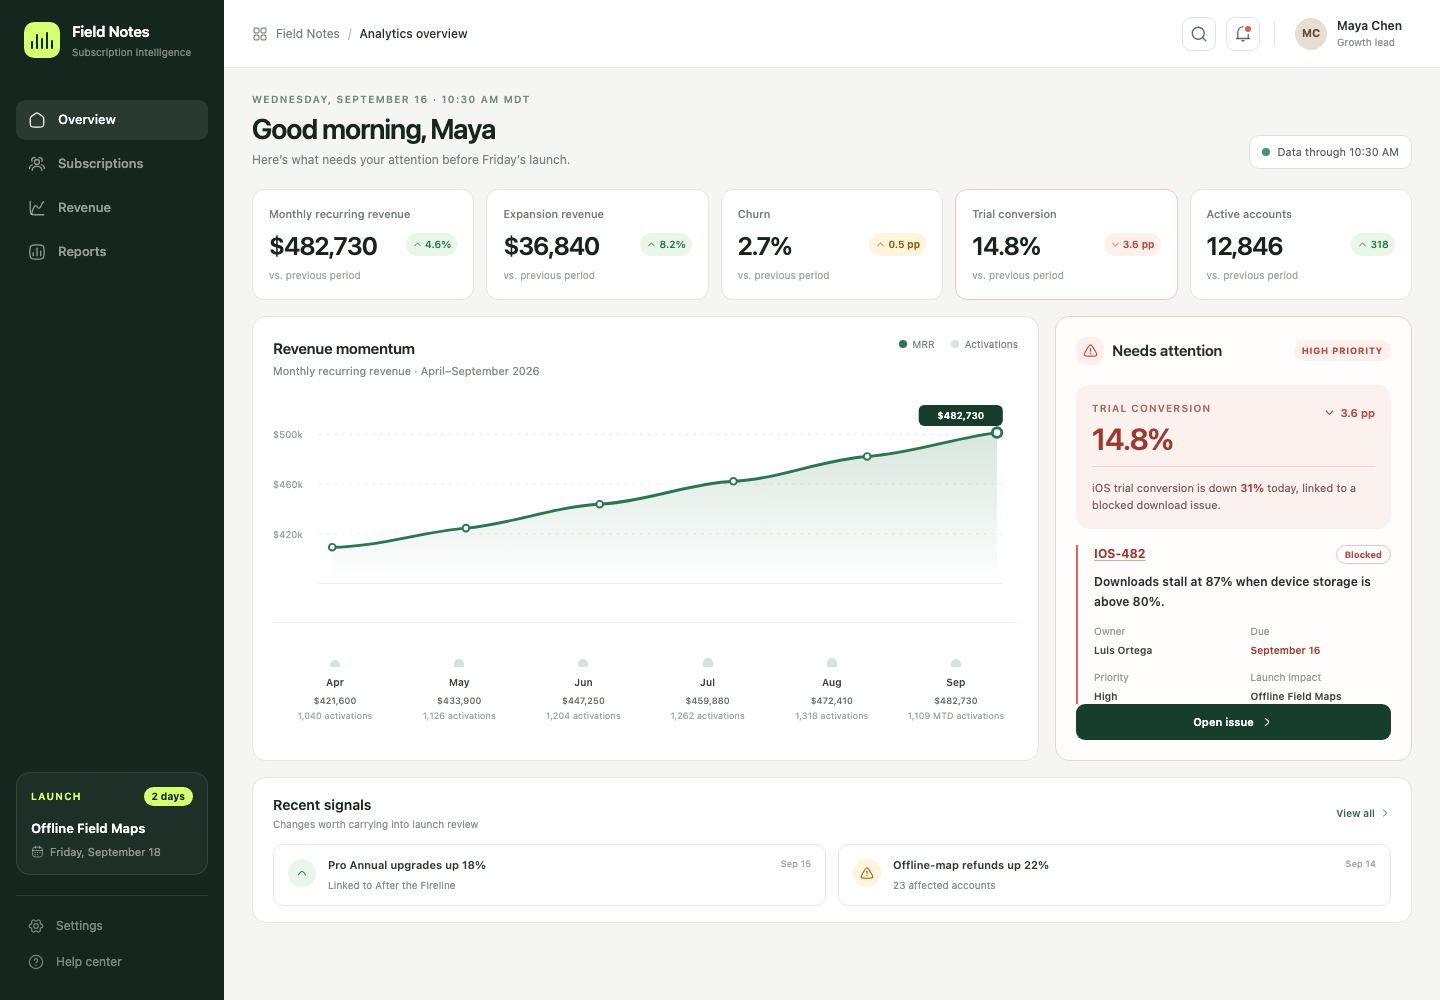Click the calendar icon beside Friday, September 18
Screen dimensions: 1440x1000
pyautogui.click(x=37, y=852)
